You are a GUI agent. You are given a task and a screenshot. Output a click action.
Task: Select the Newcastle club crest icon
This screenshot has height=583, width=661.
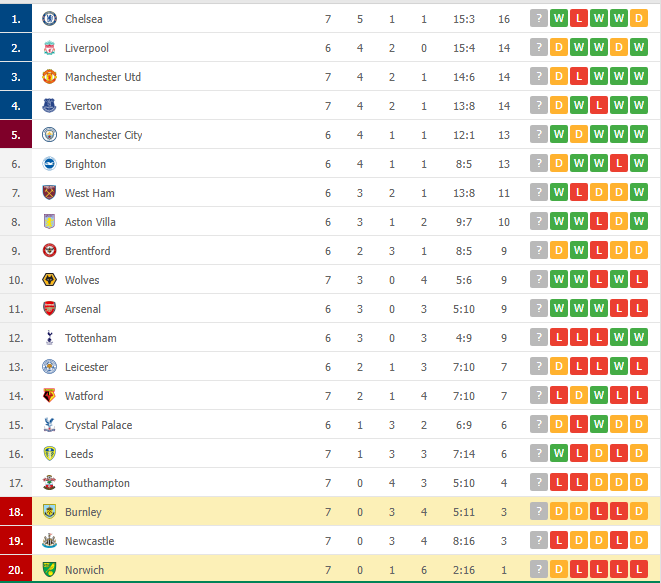coord(49,540)
